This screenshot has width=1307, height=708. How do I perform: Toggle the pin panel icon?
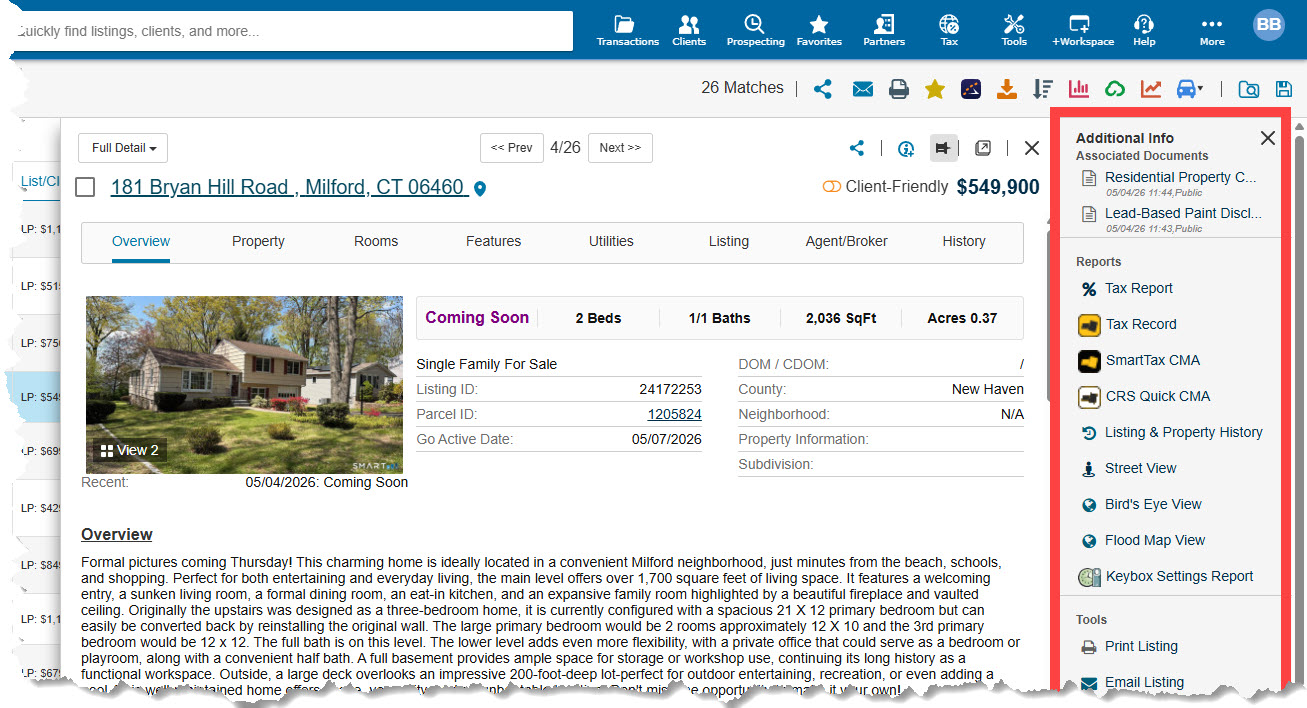pyautogui.click(x=943, y=148)
